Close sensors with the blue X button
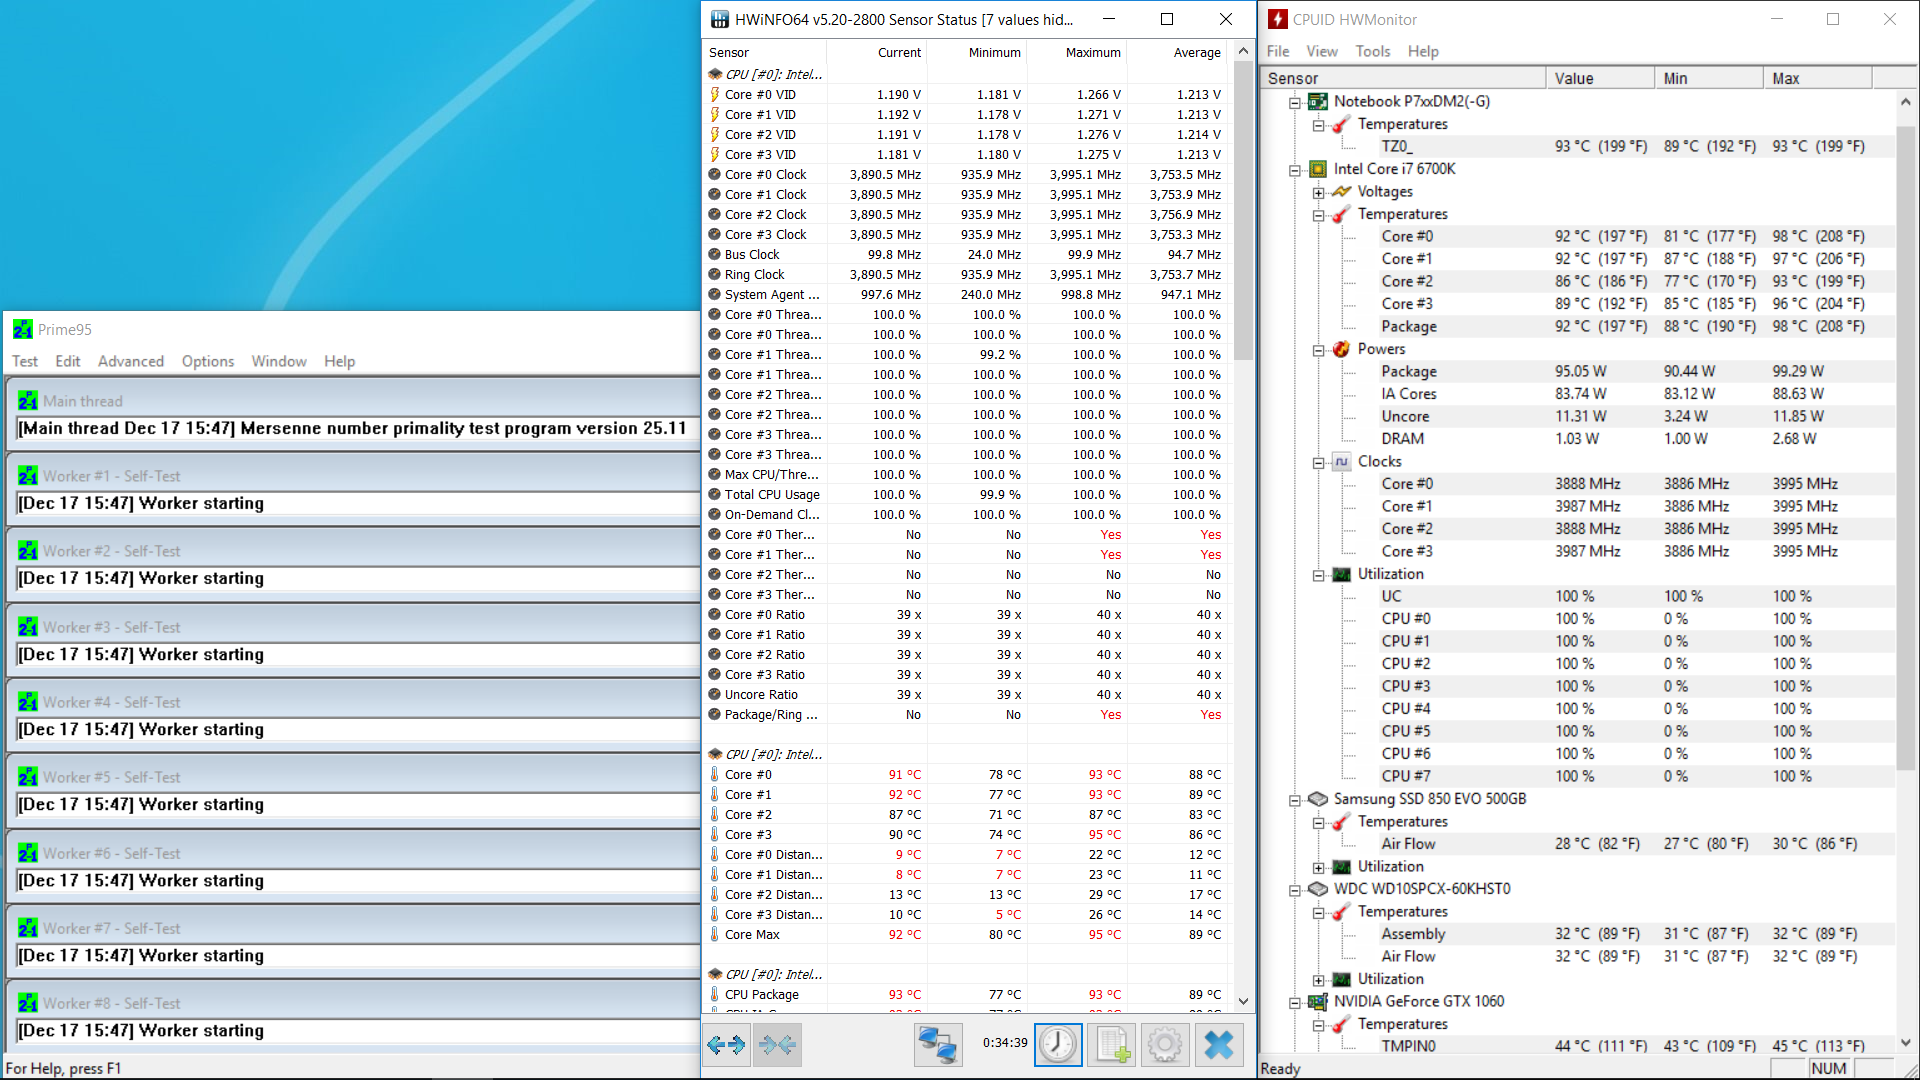Viewport: 1920px width, 1080px height. [1219, 1045]
